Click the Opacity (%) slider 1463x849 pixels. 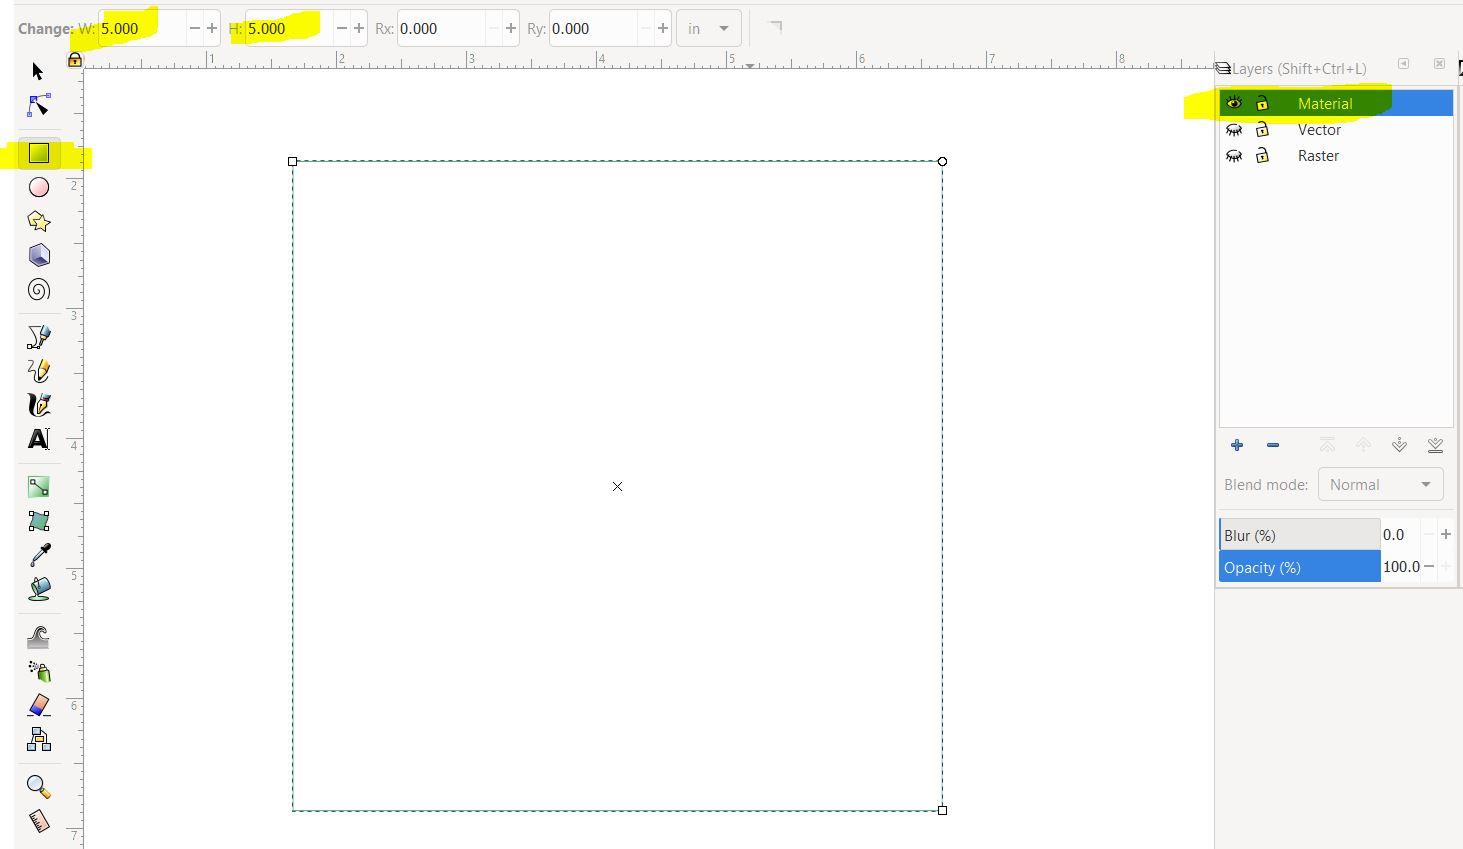1300,567
